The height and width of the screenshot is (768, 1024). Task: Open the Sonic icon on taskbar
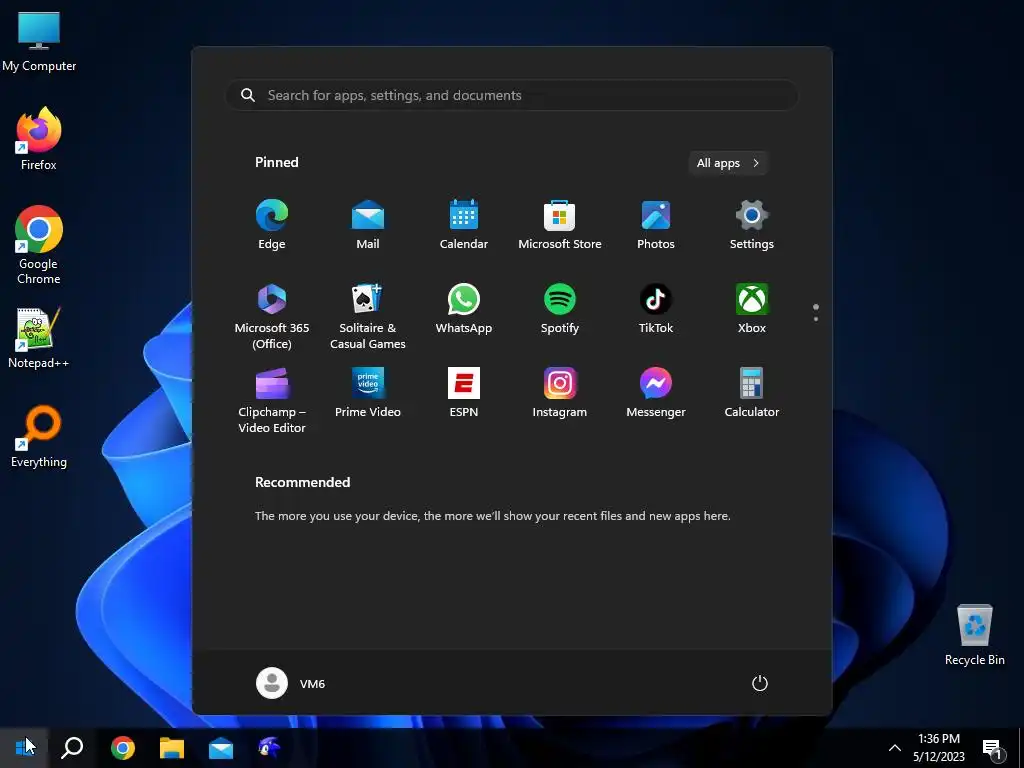(269, 747)
